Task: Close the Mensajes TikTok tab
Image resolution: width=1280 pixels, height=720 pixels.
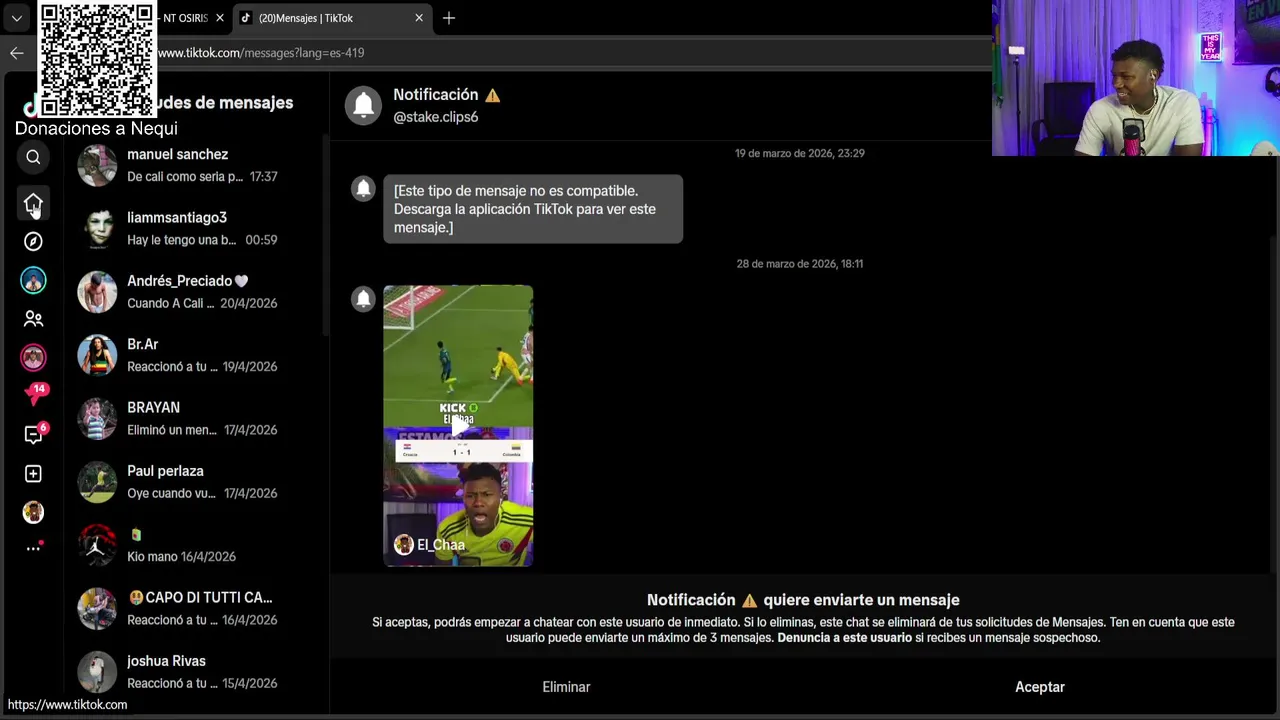Action: coord(419,18)
